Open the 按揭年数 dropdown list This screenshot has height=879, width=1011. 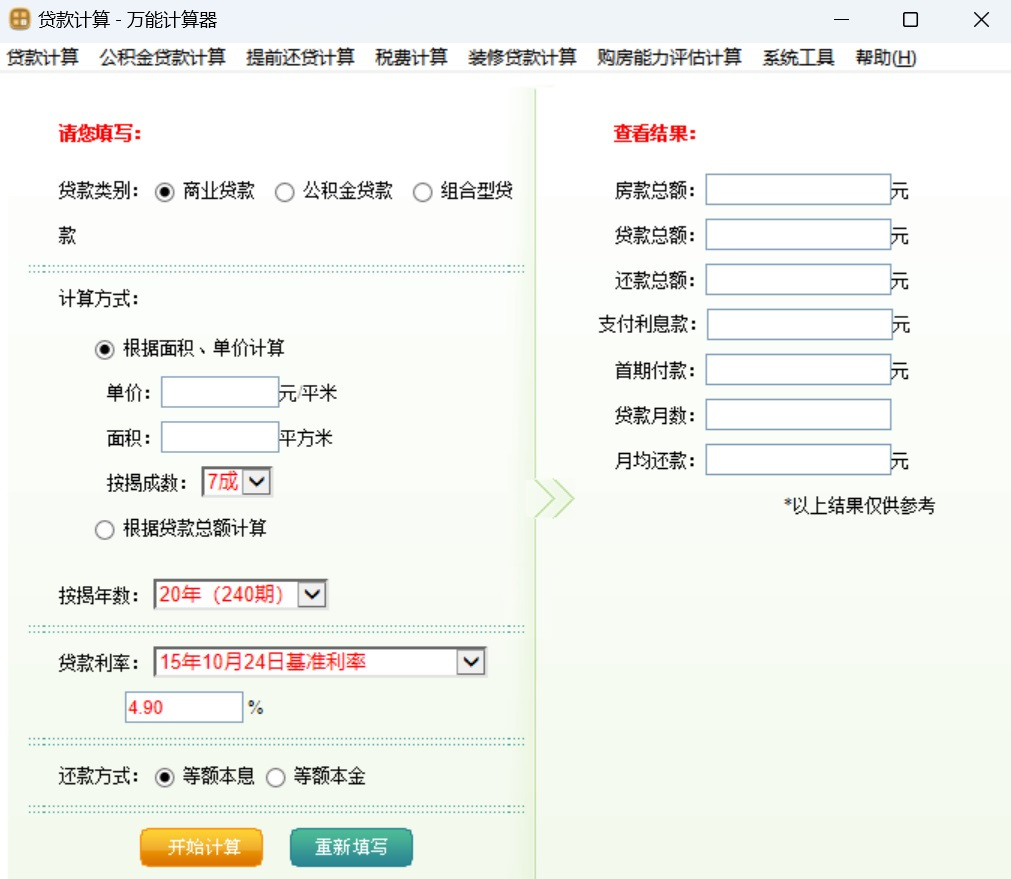tap(312, 595)
